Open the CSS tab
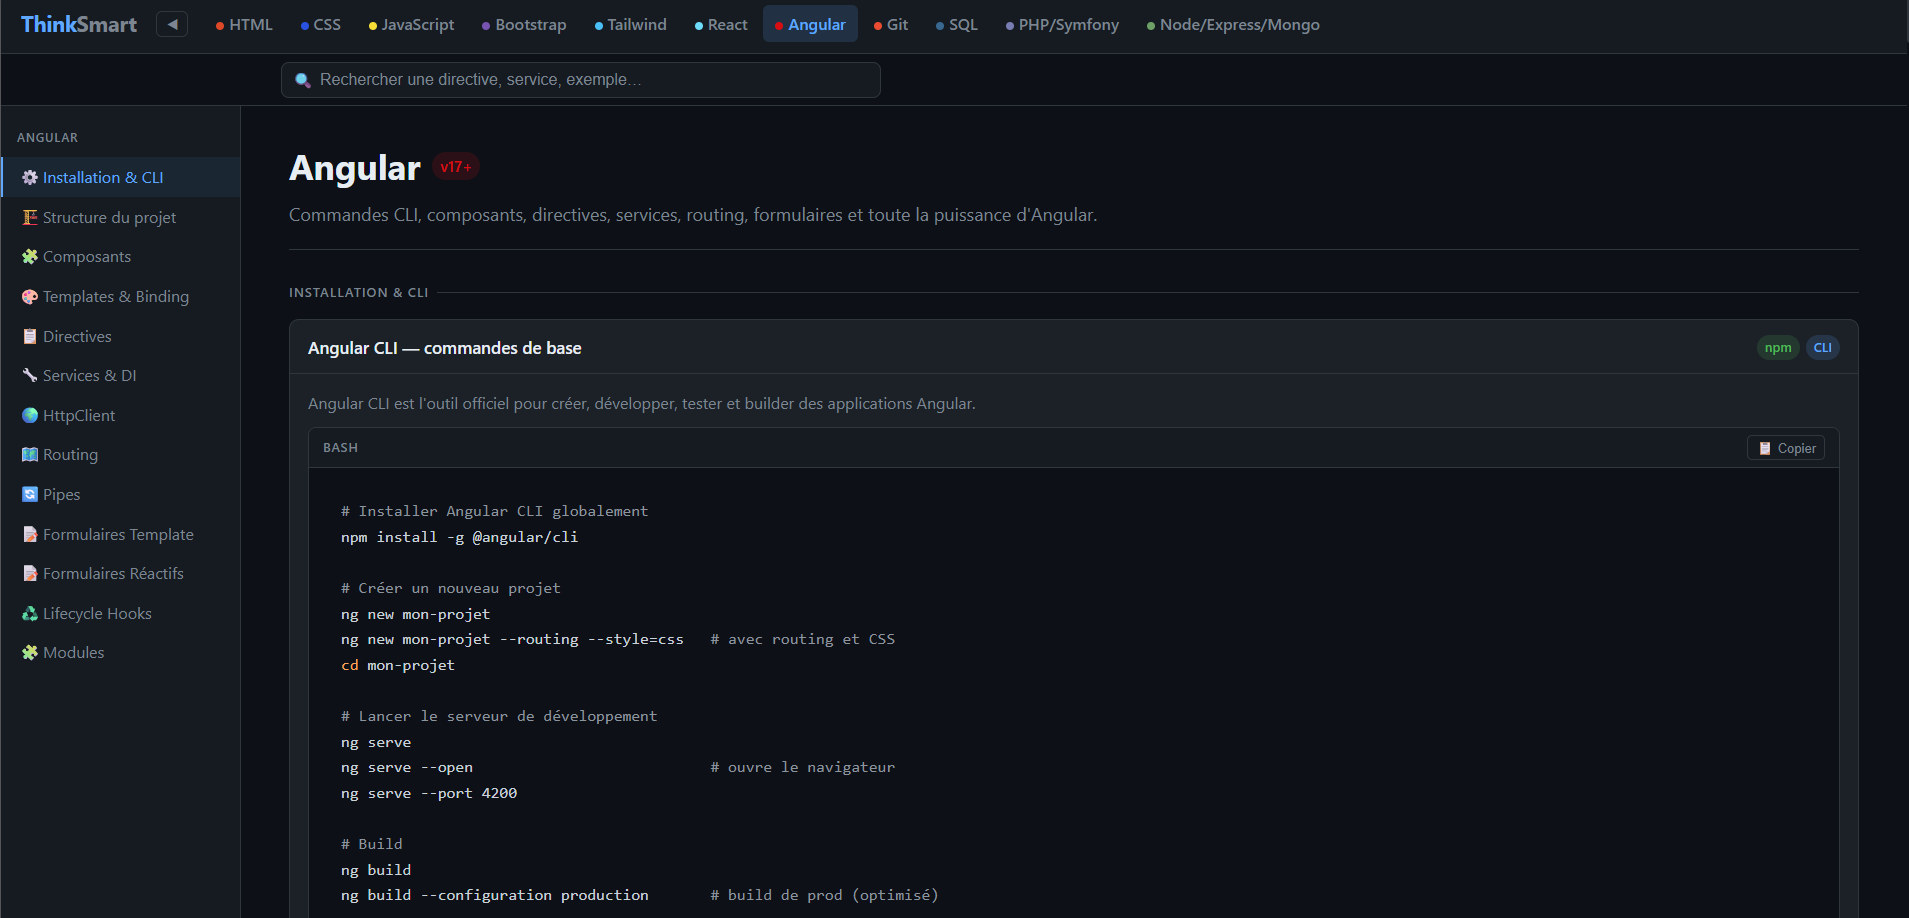 [x=321, y=25]
